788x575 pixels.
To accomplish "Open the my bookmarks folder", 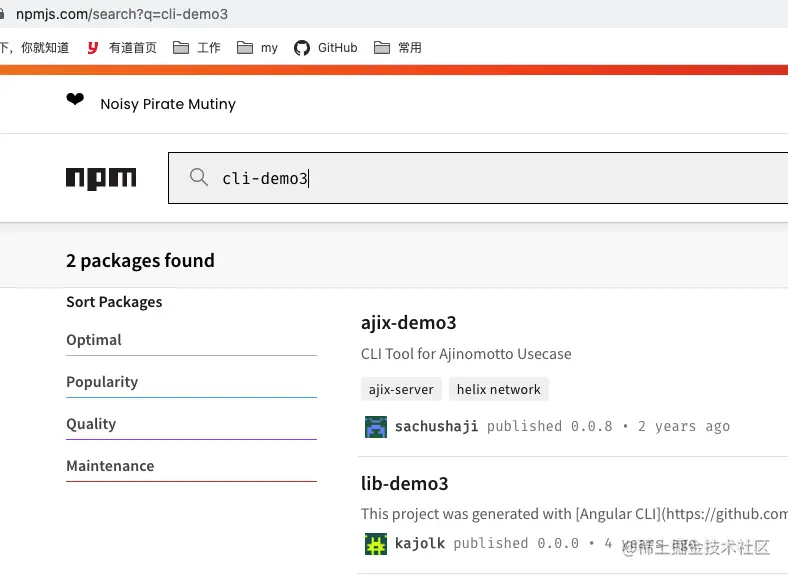I will click(x=257, y=48).
